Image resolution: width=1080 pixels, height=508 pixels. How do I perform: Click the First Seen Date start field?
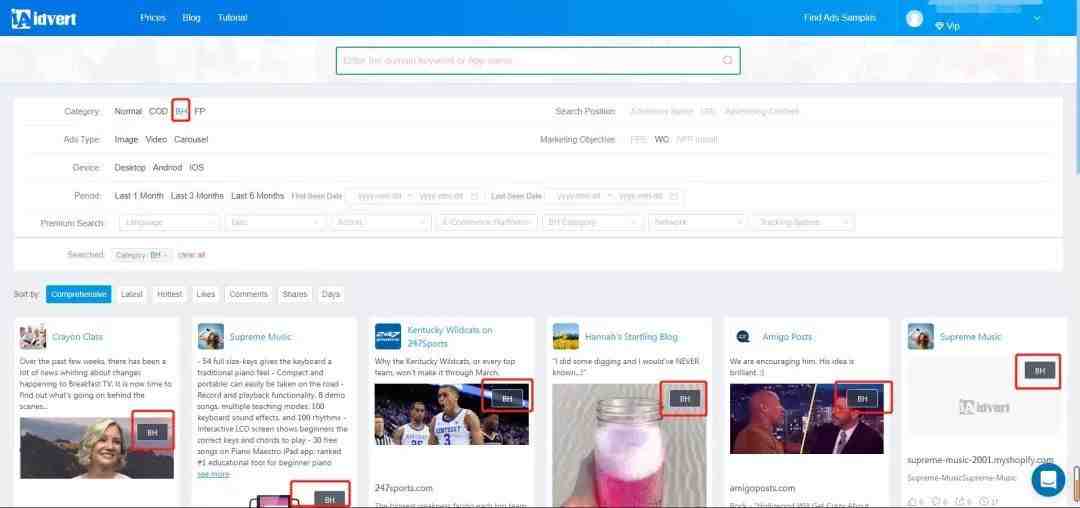click(x=380, y=196)
